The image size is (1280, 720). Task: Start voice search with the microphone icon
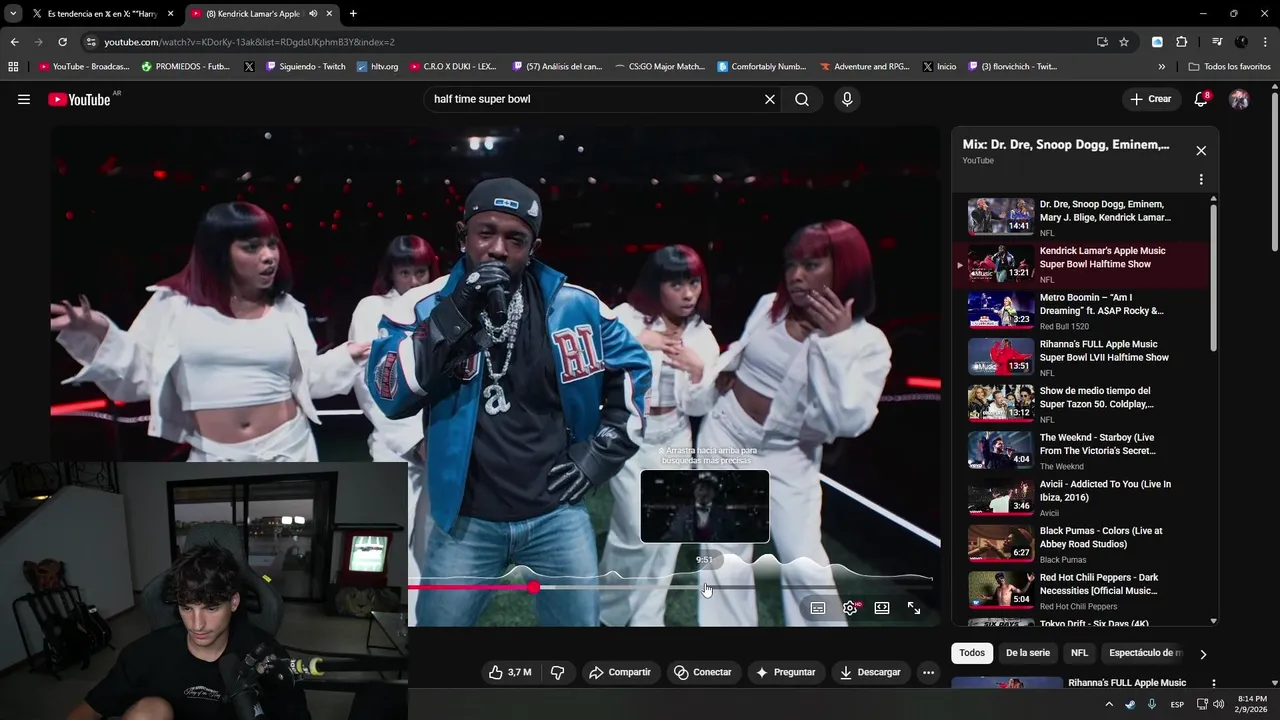pyautogui.click(x=847, y=99)
